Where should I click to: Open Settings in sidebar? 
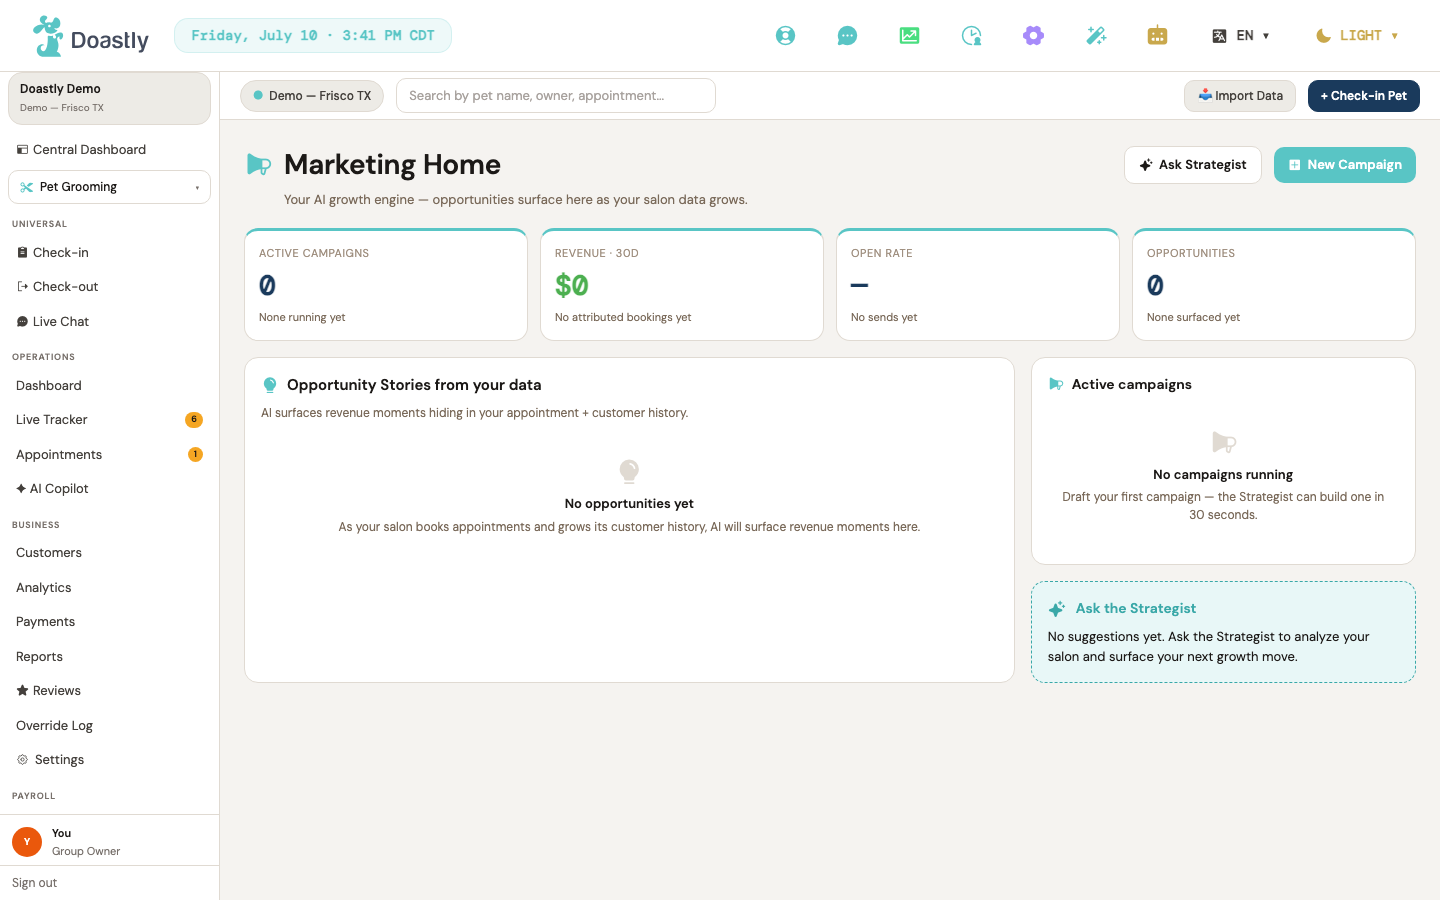109,760
